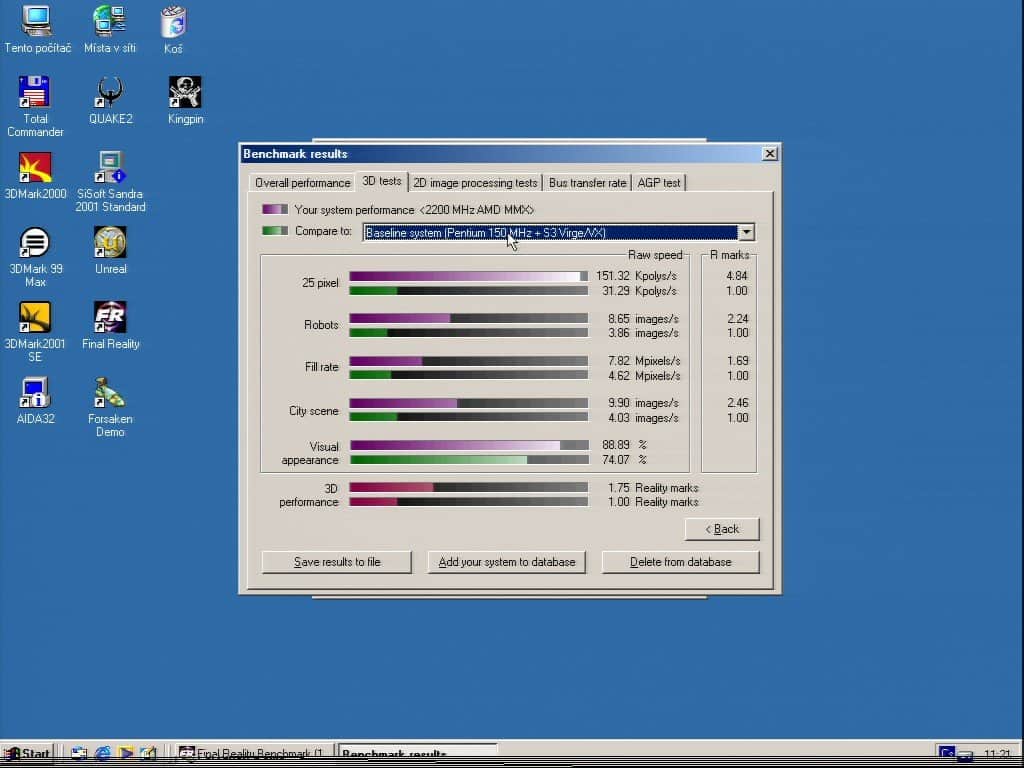Viewport: 1024px width, 768px height.
Task: Launch the QUAKE2 shortcut
Action: (110, 93)
